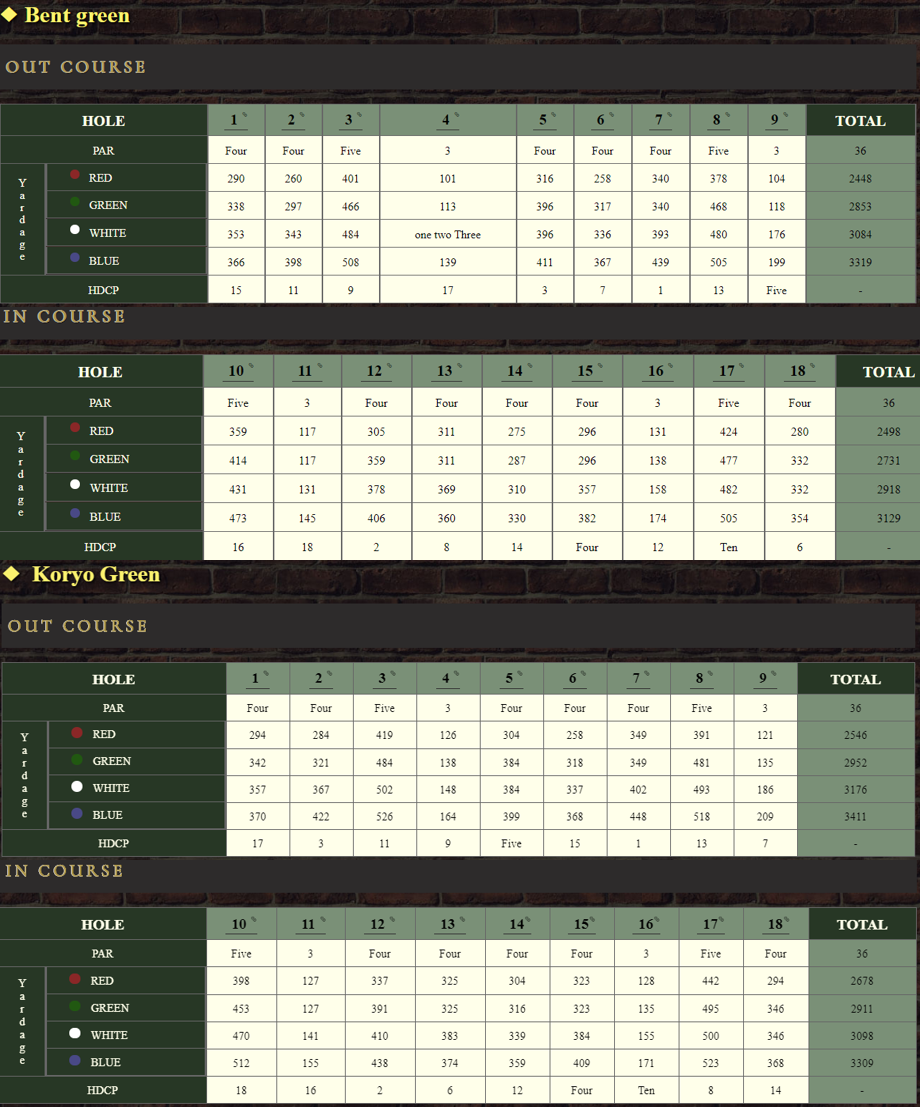Click magnifier icon beside Koryo Green hole 13
920x1107 pixels.
click(x=462, y=919)
